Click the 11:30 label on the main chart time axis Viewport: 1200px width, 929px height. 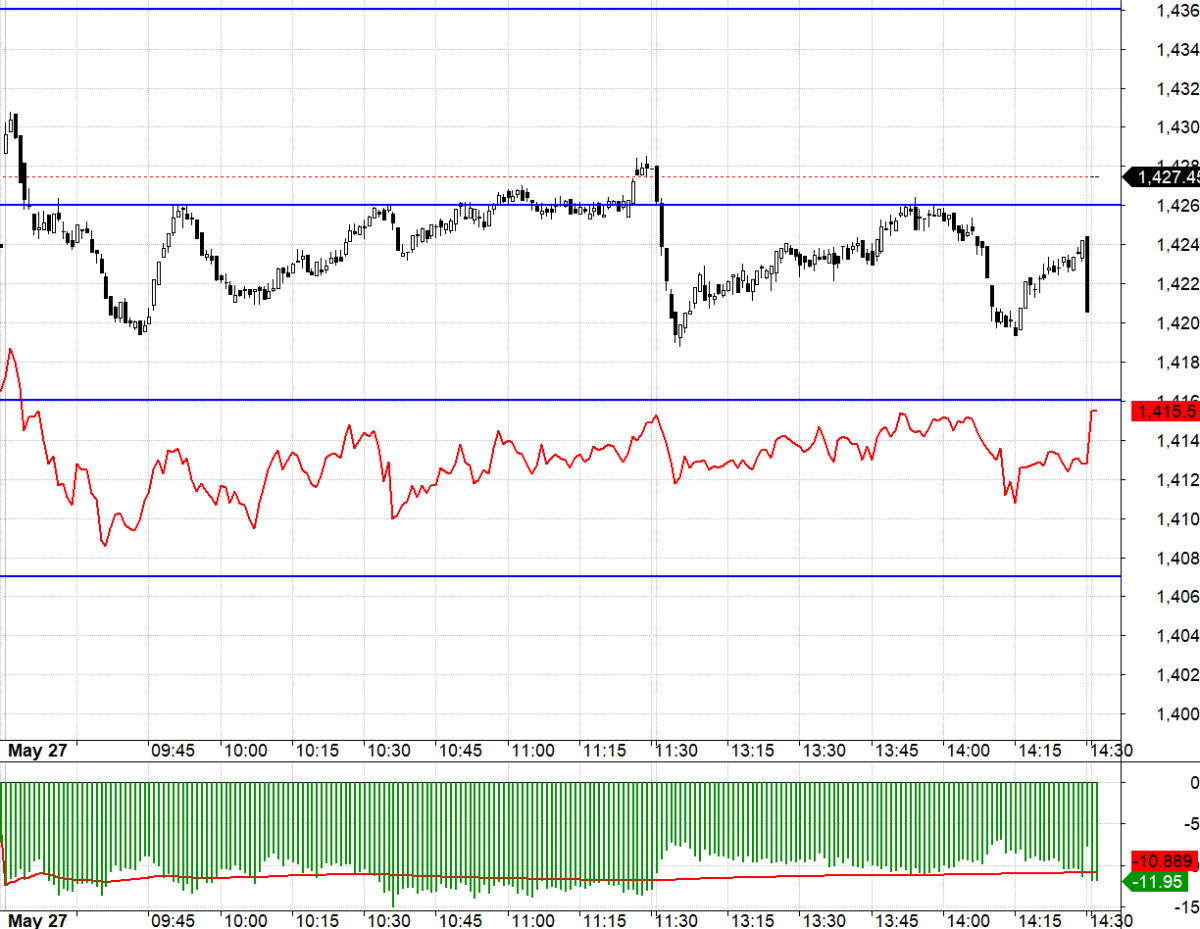(676, 751)
